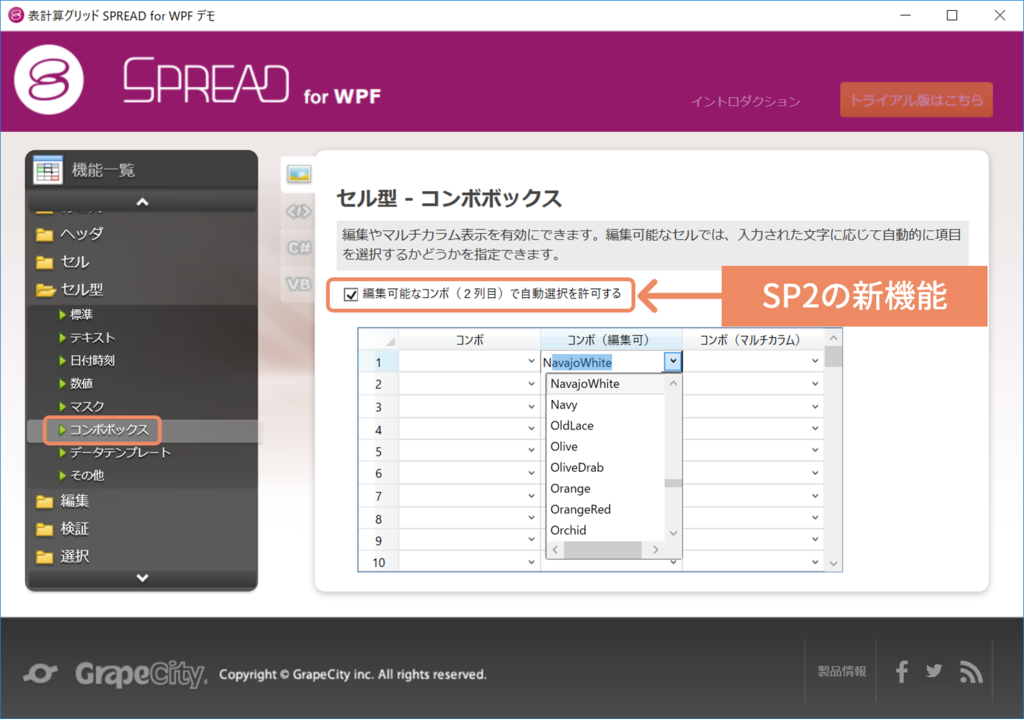This screenshot has width=1024, height=719.
Task: Choose Navy from the dropdown list
Action: pos(605,405)
